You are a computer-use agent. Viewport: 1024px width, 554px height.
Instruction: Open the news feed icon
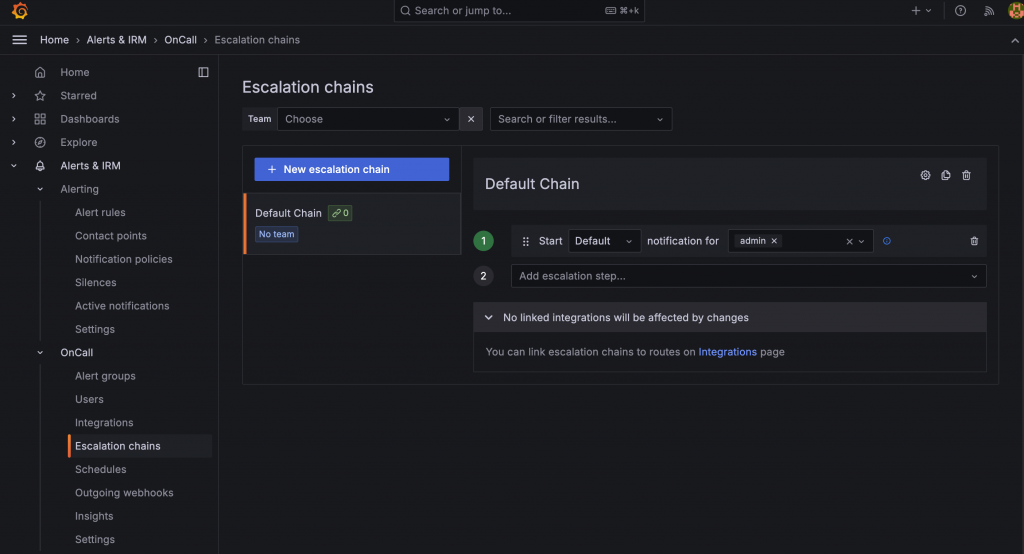989,11
